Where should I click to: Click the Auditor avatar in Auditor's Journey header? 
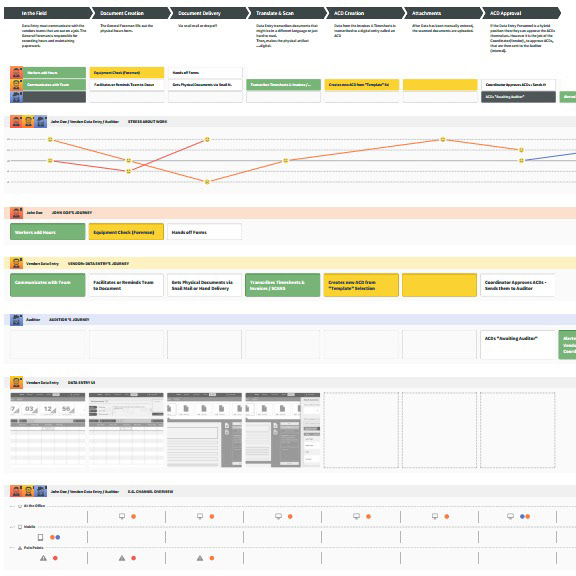pos(16,320)
